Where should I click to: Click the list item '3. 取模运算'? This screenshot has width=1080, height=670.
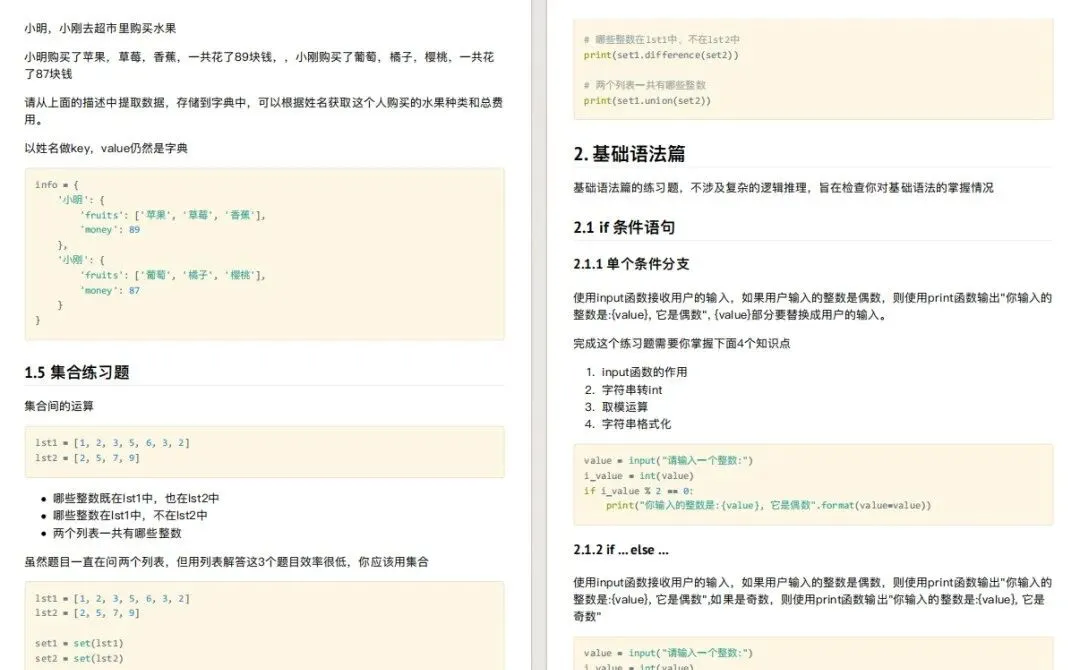click(616, 407)
